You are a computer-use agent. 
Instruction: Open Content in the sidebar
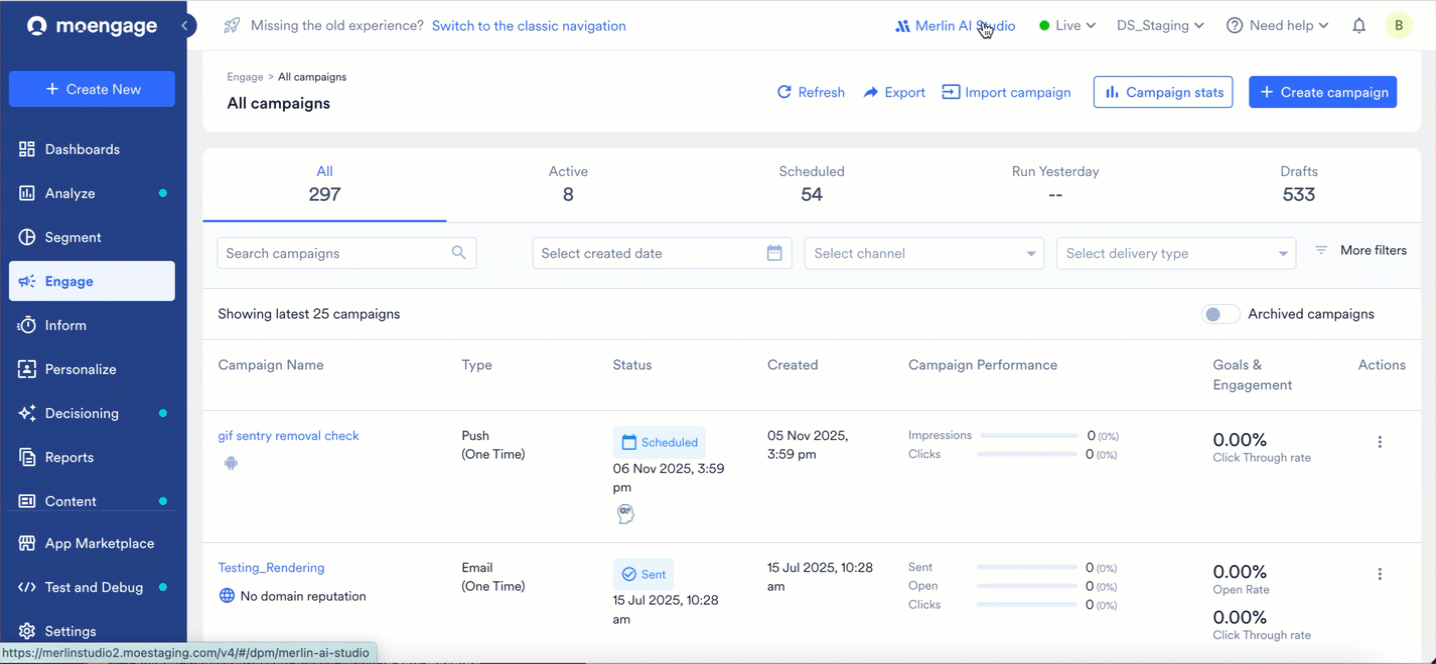tap(92, 501)
